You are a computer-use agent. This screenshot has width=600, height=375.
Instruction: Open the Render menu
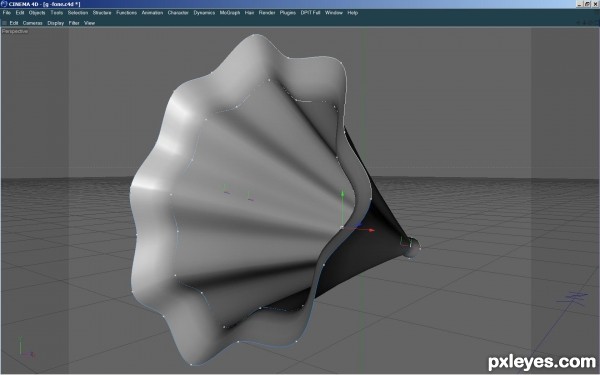[x=267, y=13]
